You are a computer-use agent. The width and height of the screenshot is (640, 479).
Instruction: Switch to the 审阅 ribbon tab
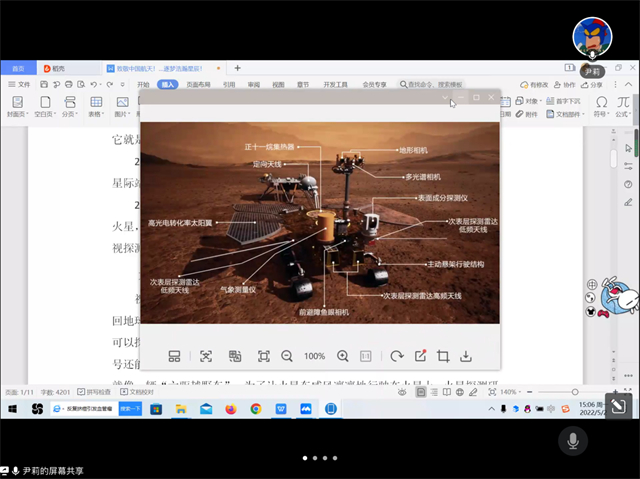pos(253,84)
